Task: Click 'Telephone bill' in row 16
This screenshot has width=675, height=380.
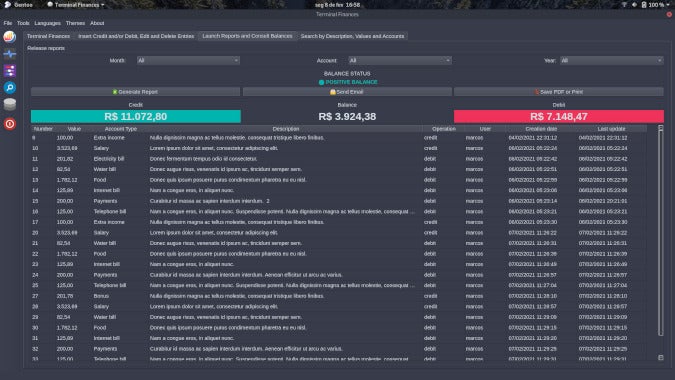Action: click(x=109, y=212)
